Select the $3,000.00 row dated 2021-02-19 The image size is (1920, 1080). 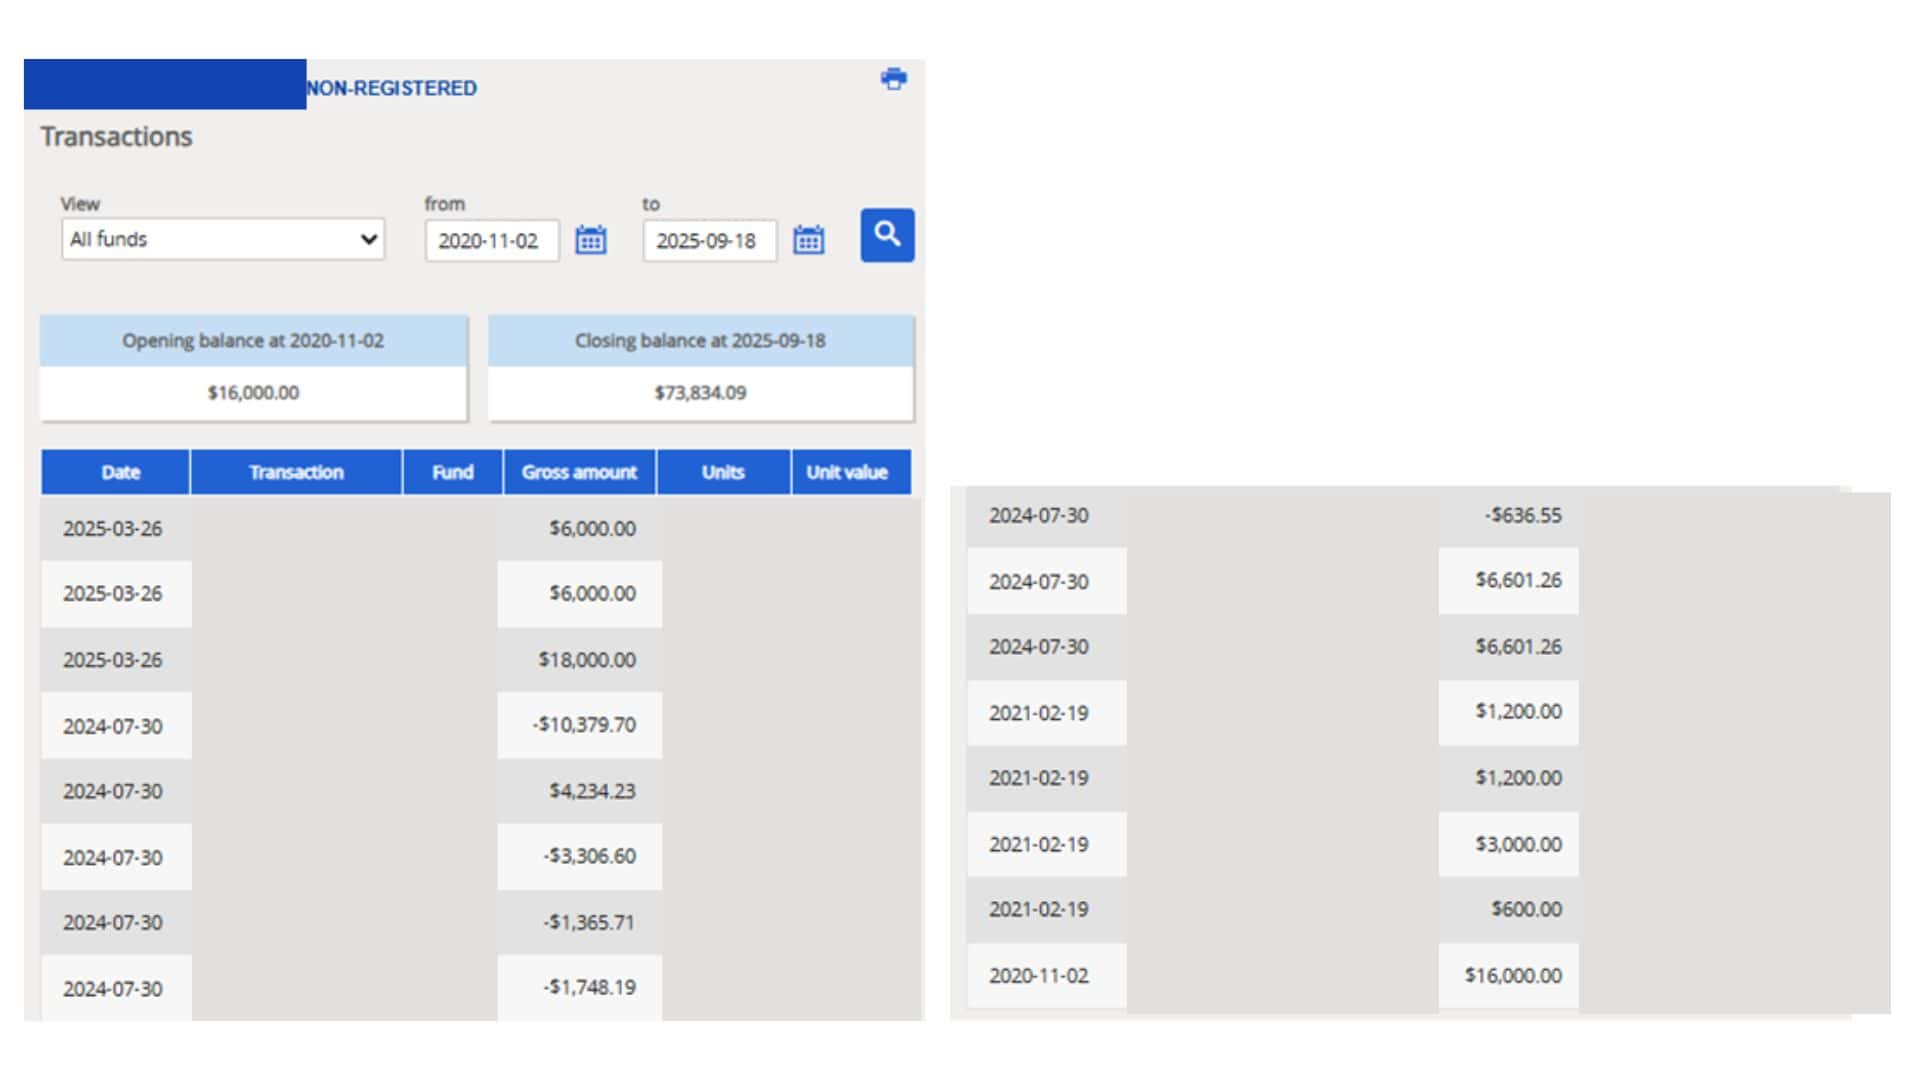pyautogui.click(x=1428, y=844)
